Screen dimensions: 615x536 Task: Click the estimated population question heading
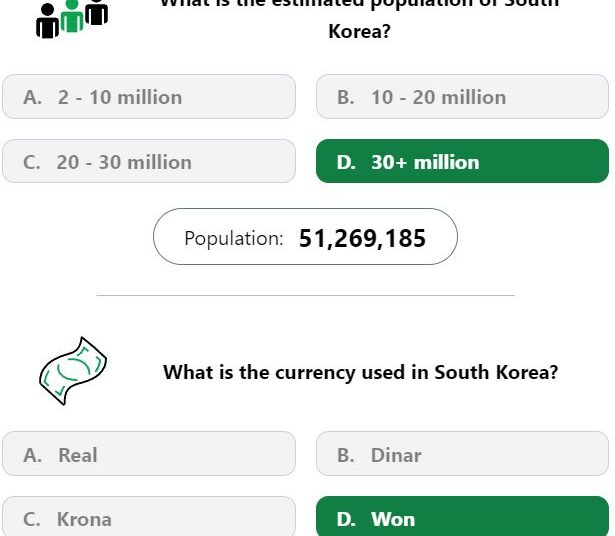click(x=360, y=20)
